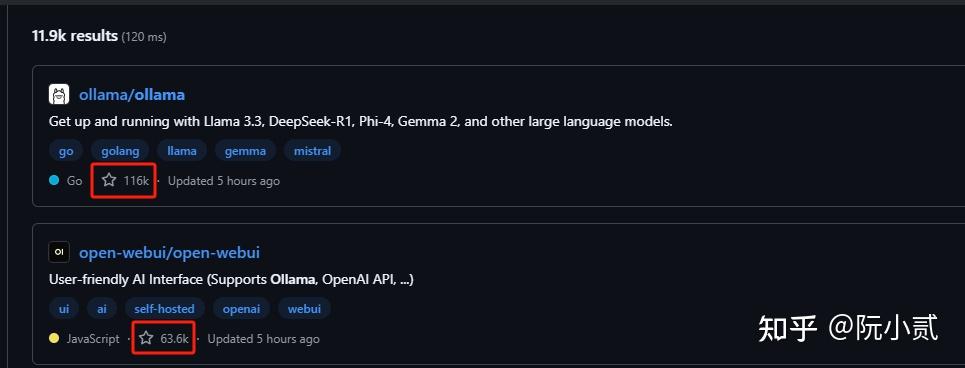Viewport: 965px width, 368px height.
Task: Click the ollama llama avatar icon
Action: point(59,95)
